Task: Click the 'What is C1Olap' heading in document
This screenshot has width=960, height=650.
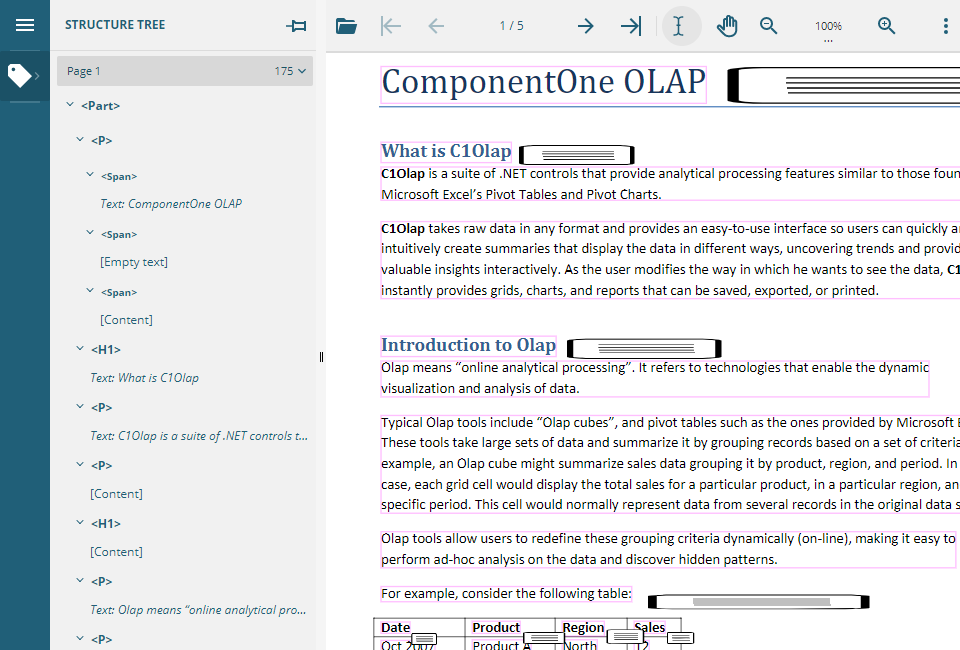Action: [446, 151]
